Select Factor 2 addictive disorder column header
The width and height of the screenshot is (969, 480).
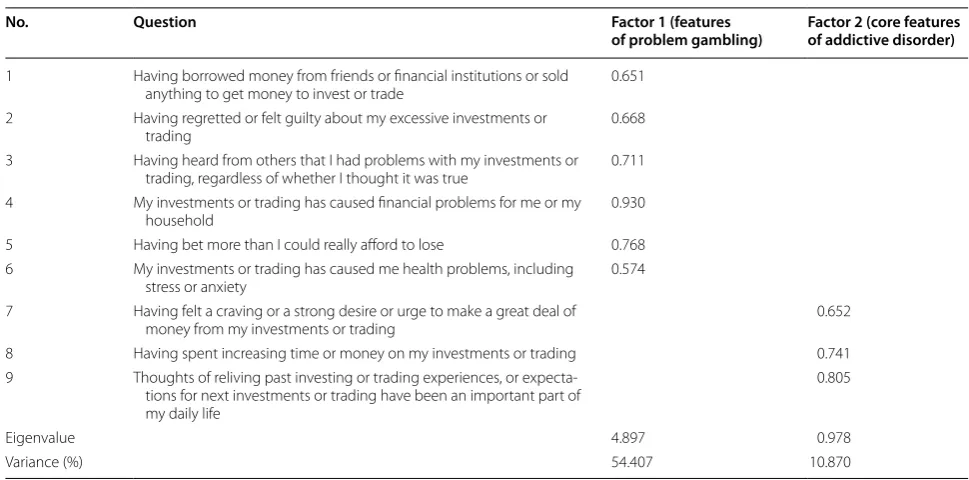[x=884, y=32]
